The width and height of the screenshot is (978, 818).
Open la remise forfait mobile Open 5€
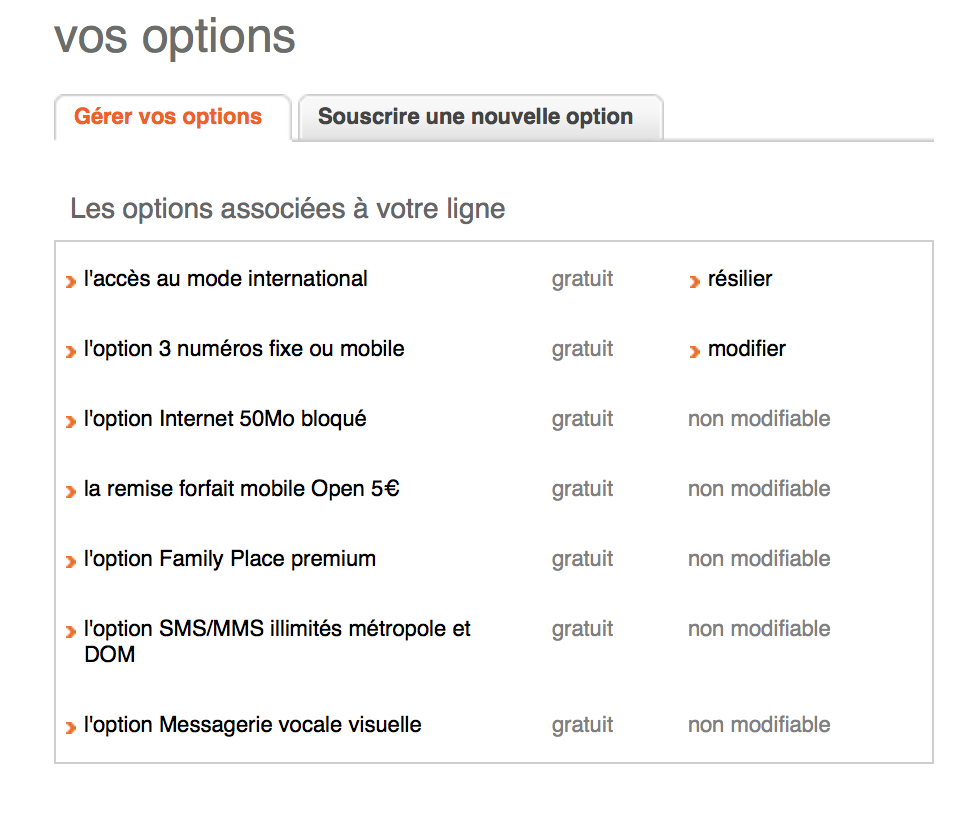(242, 489)
